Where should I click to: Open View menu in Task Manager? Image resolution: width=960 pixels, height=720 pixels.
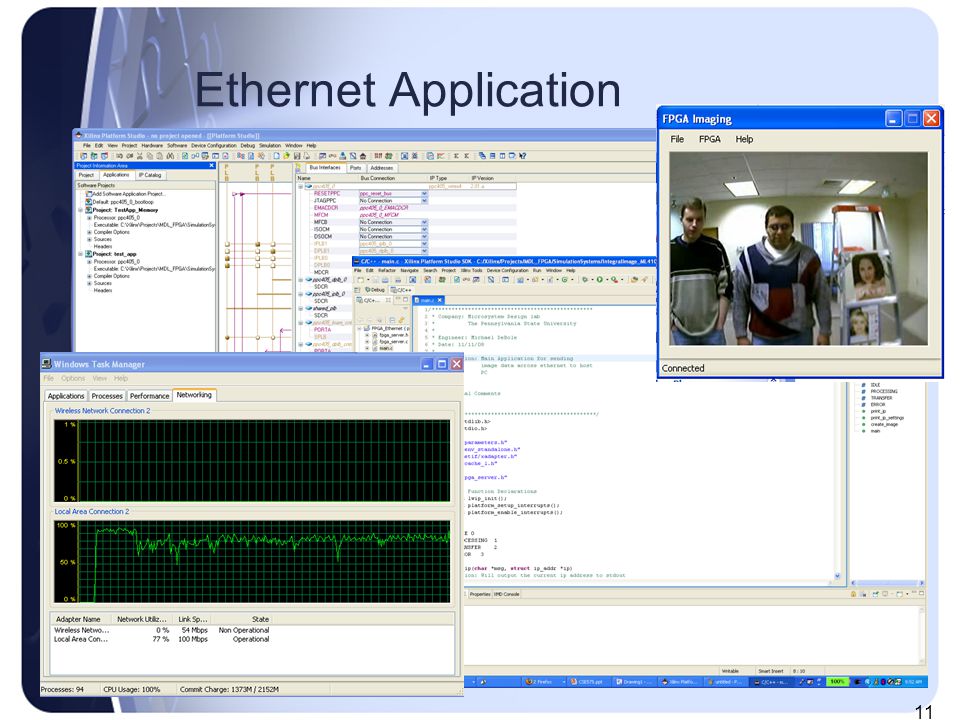pos(99,378)
